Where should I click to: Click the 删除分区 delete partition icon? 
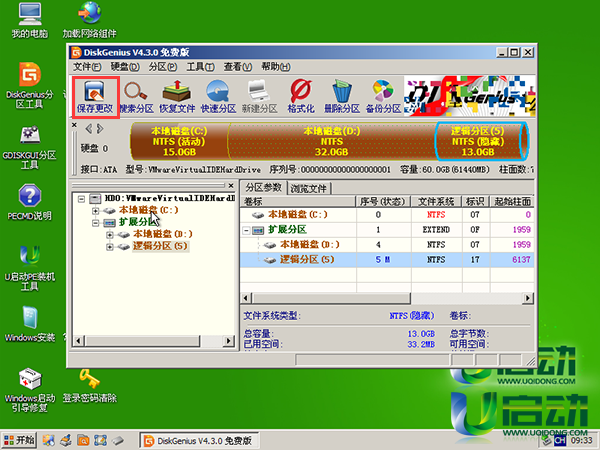coord(342,97)
